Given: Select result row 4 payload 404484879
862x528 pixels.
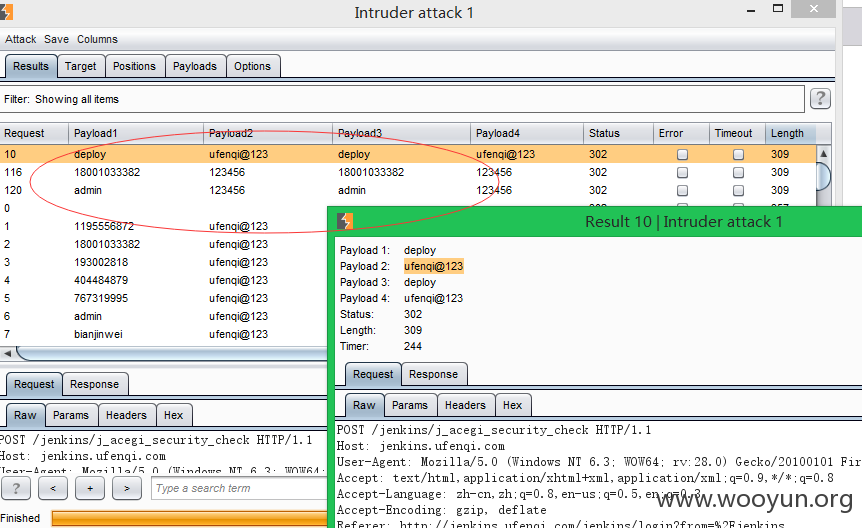Looking at the screenshot, I should pos(164,280).
